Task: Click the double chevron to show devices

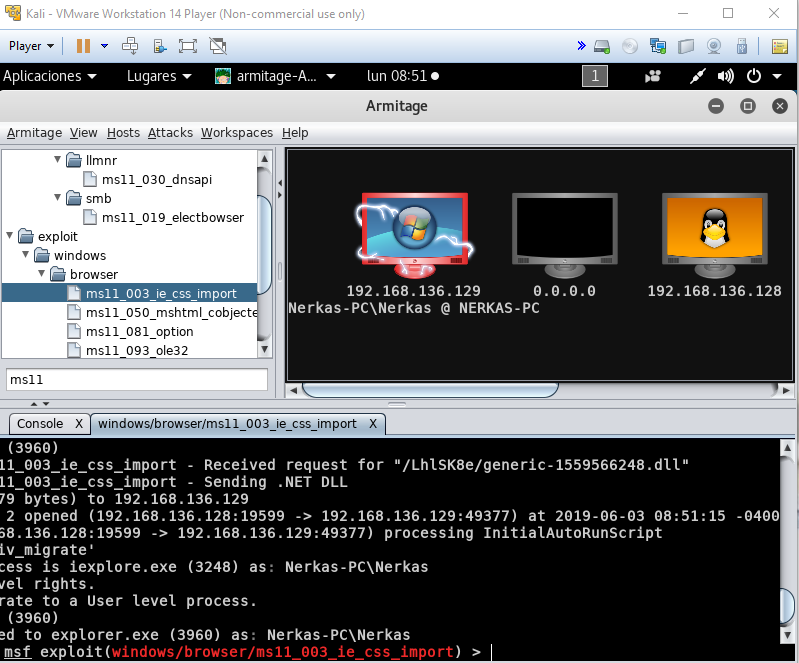Action: [x=581, y=46]
